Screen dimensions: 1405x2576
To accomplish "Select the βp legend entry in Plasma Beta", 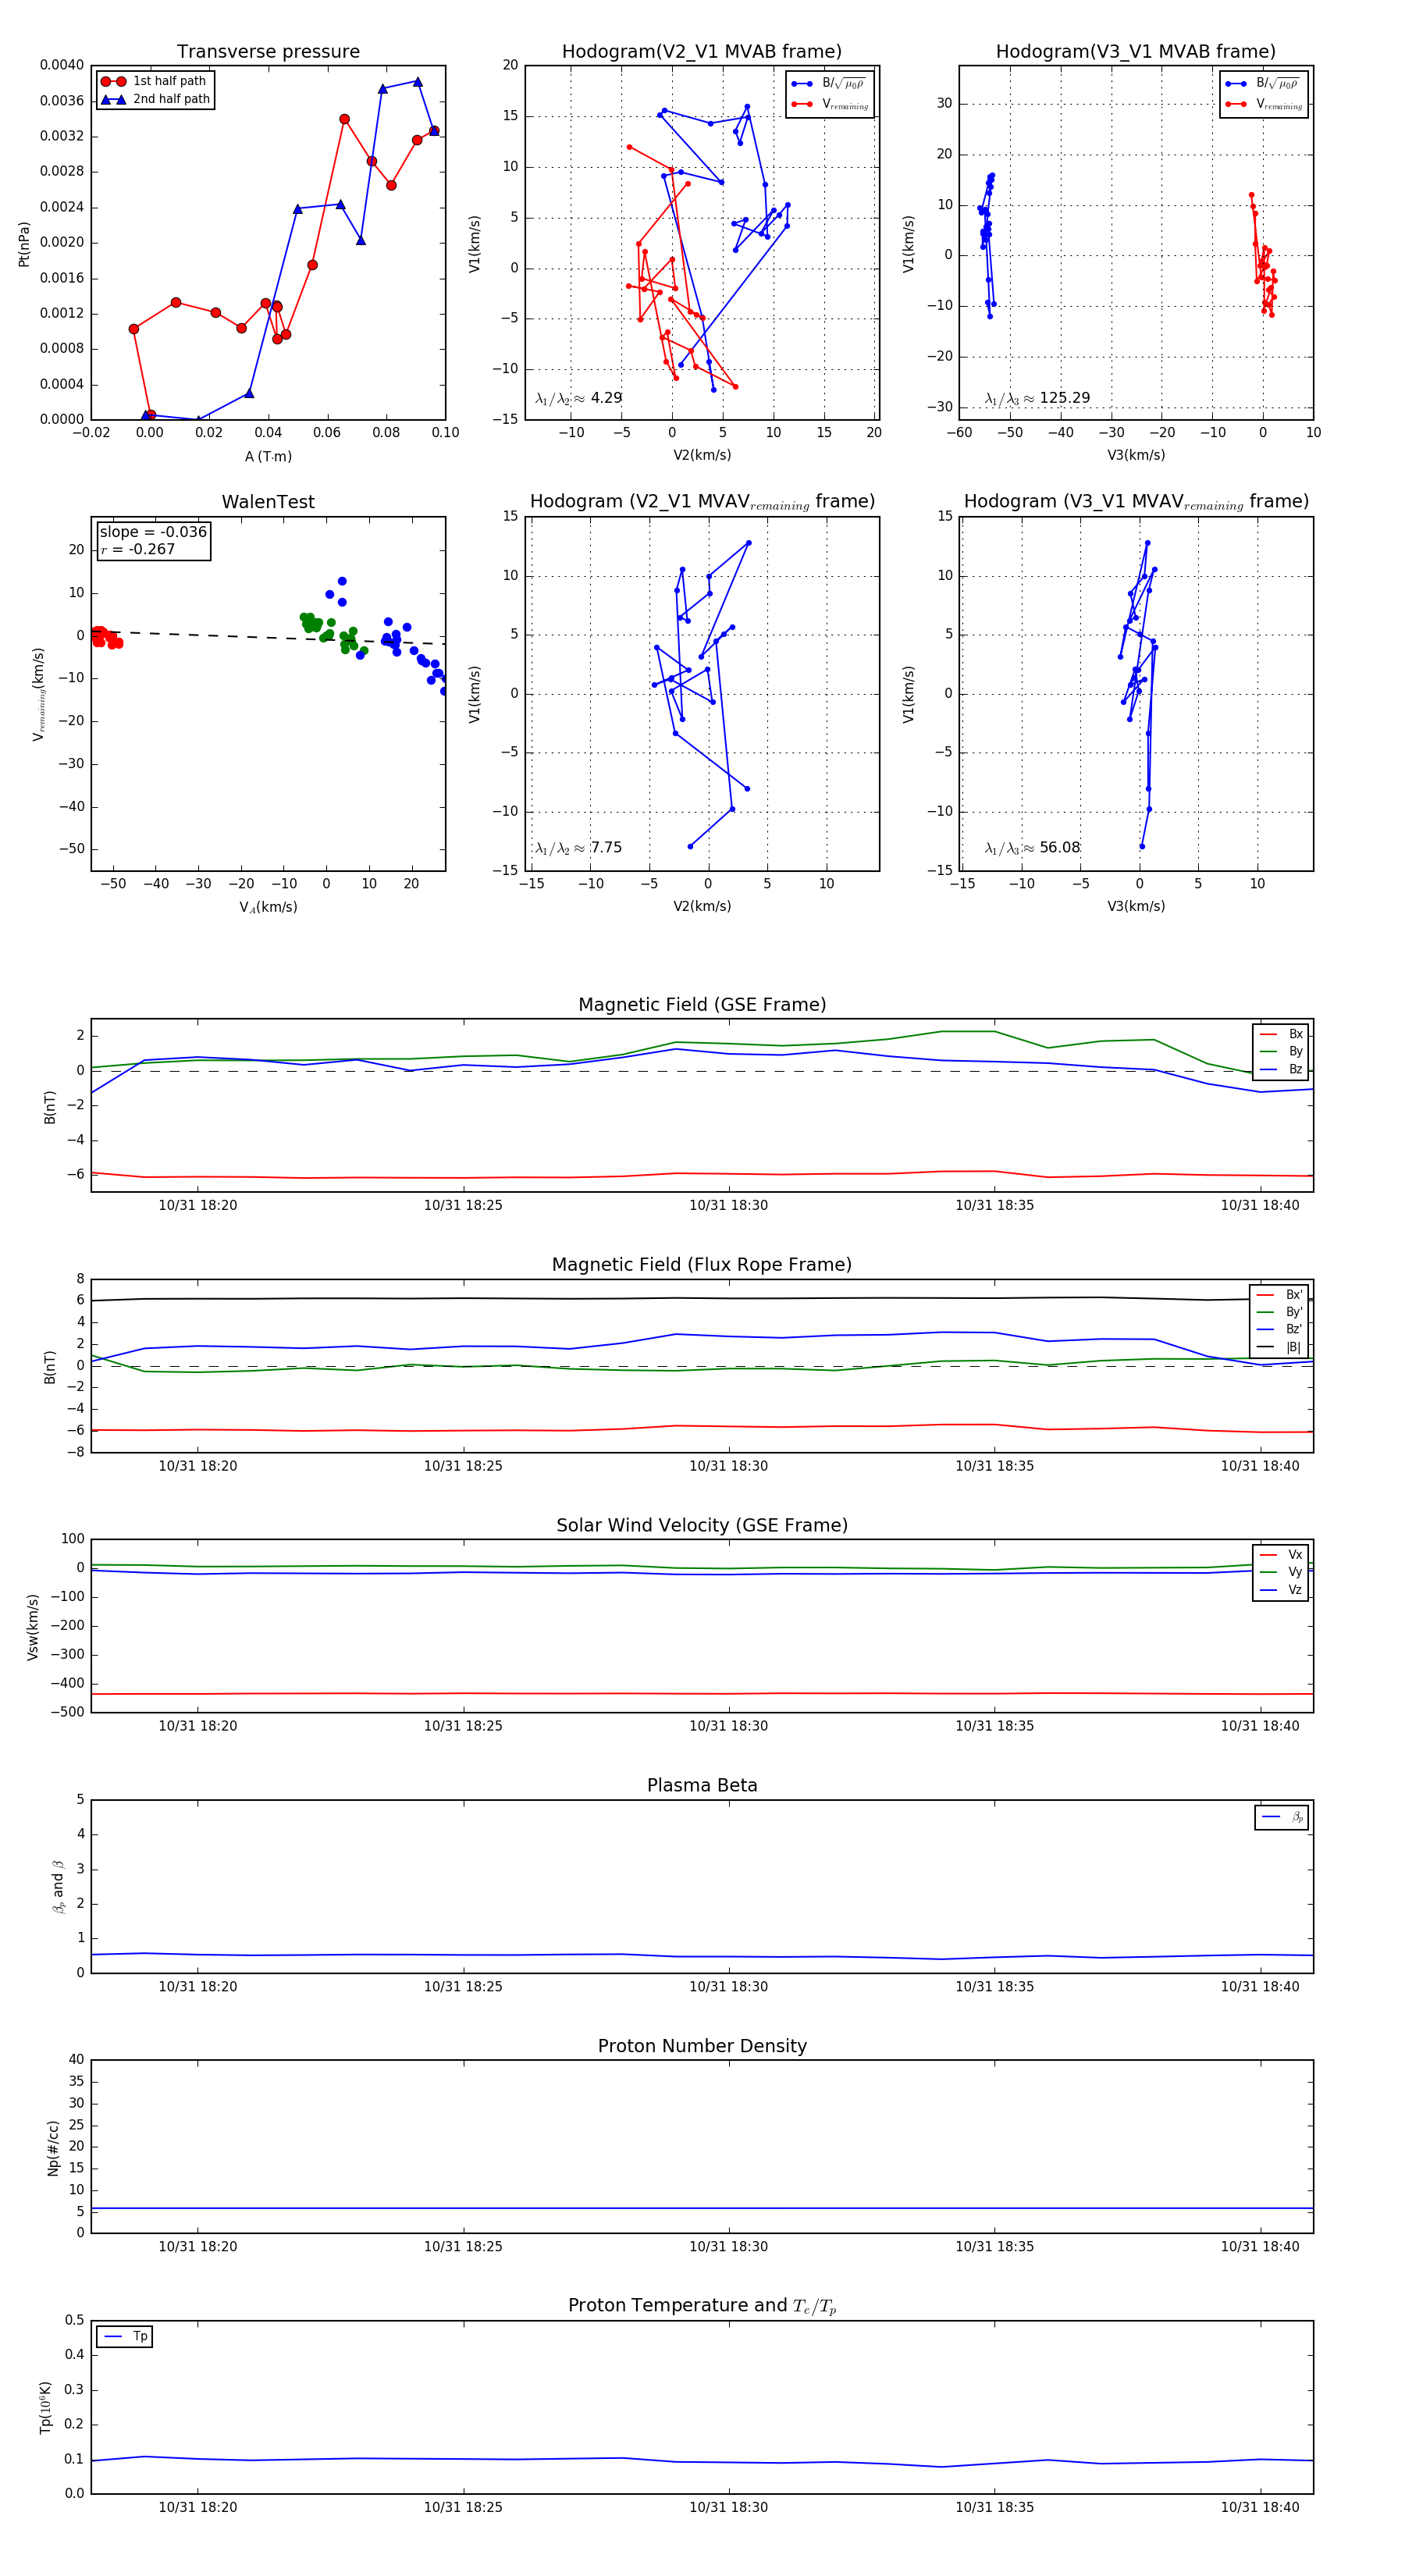I will coord(1282,1817).
